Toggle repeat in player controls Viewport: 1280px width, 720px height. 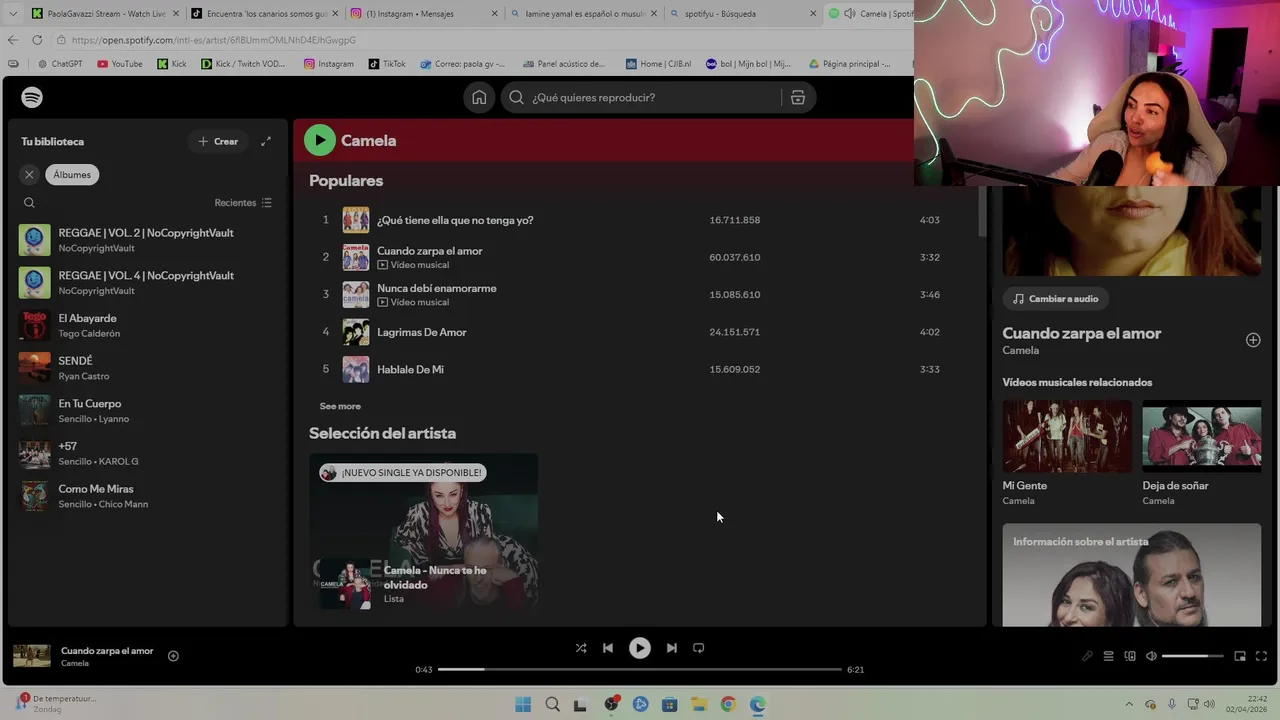point(699,648)
